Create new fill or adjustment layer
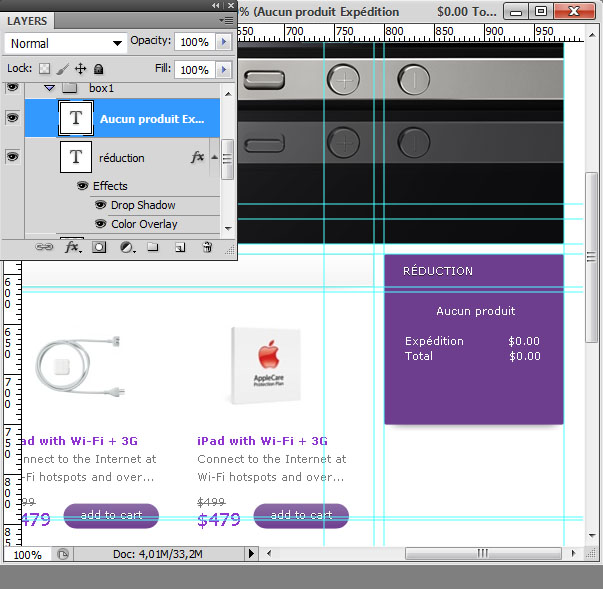The height and width of the screenshot is (589, 603). (127, 247)
